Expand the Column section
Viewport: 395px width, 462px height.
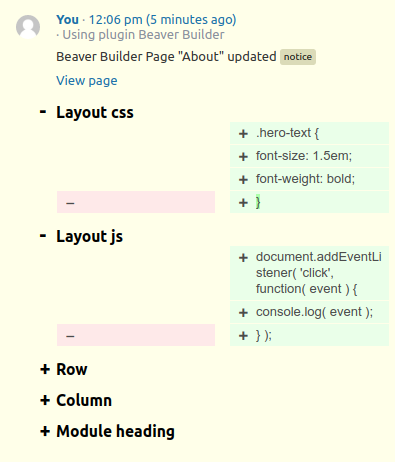(x=45, y=400)
